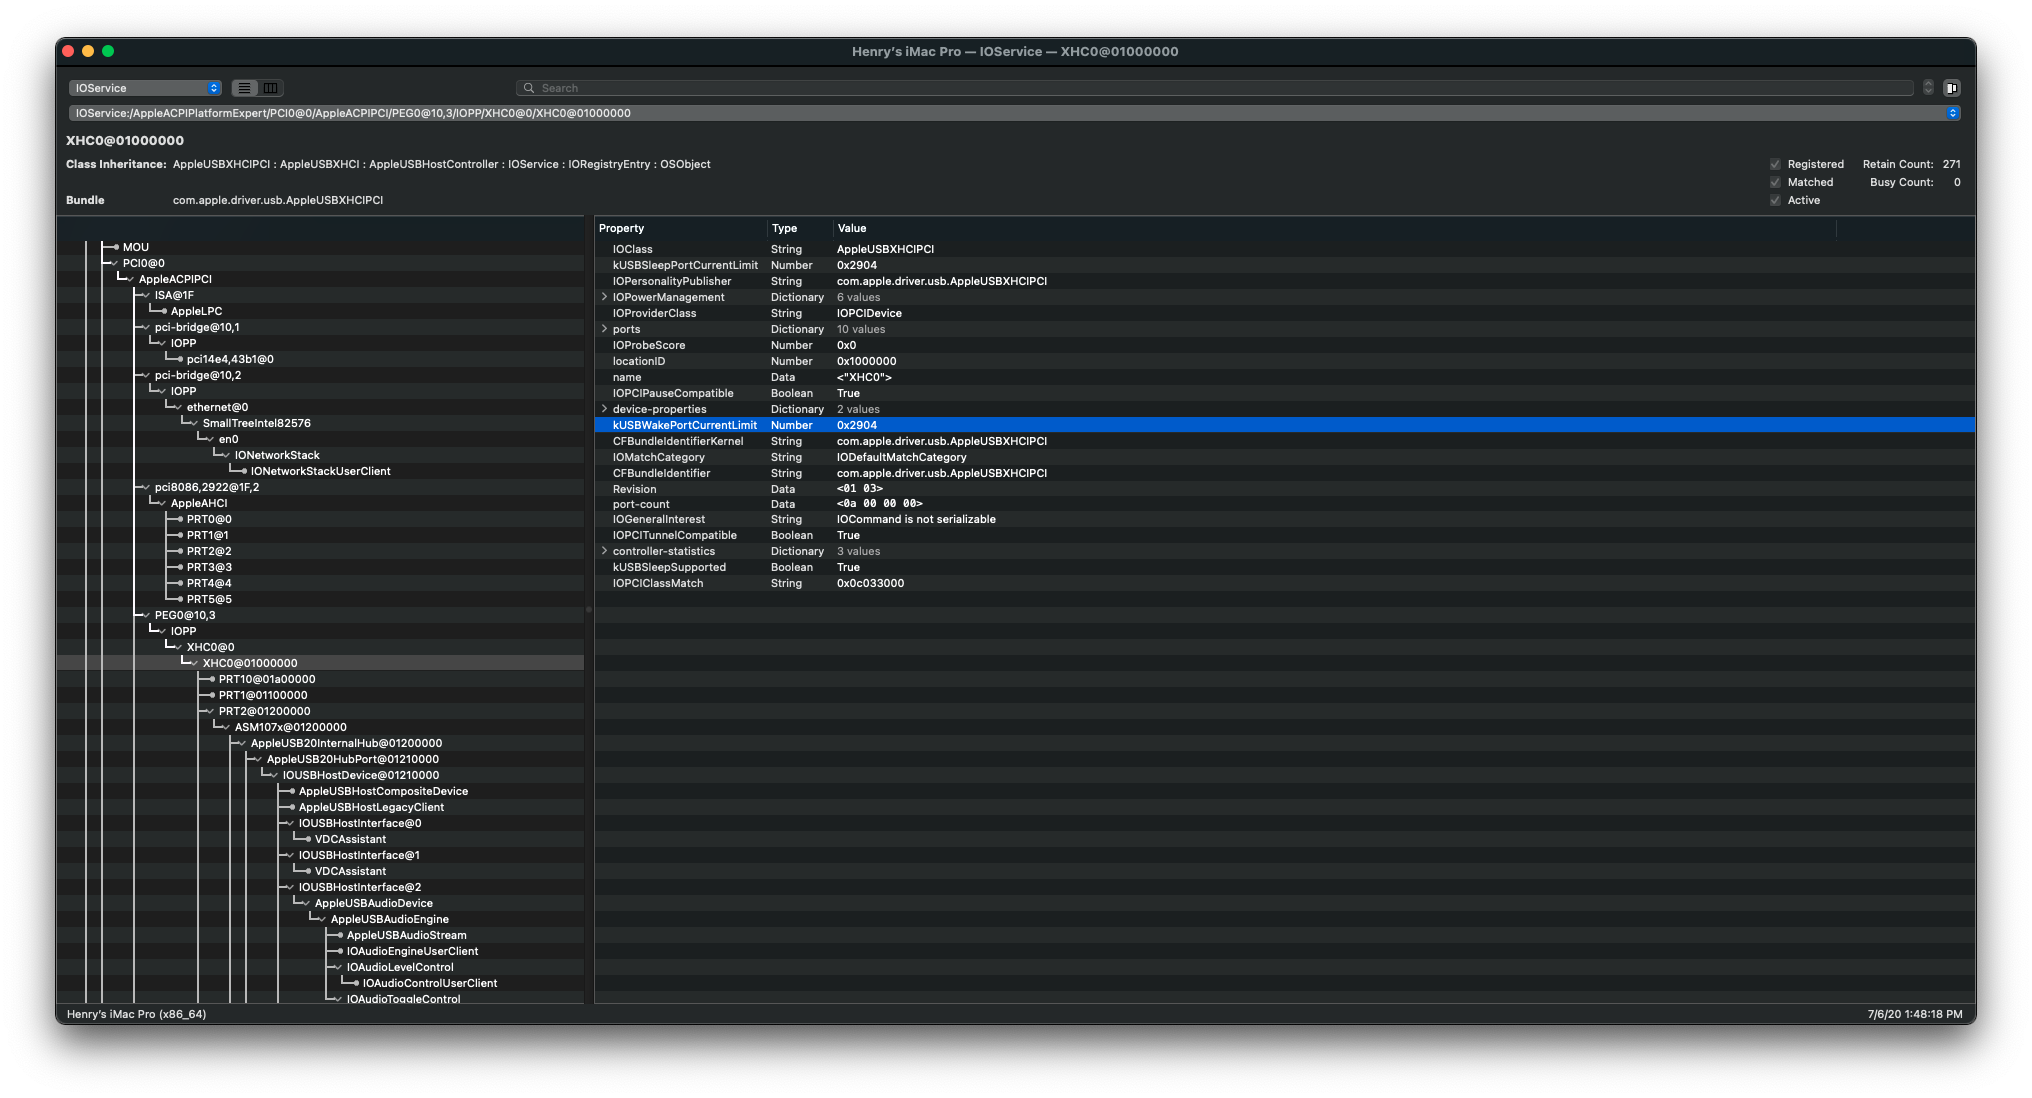
Task: Click the stepper arrows beside the search field
Action: coord(1928,88)
